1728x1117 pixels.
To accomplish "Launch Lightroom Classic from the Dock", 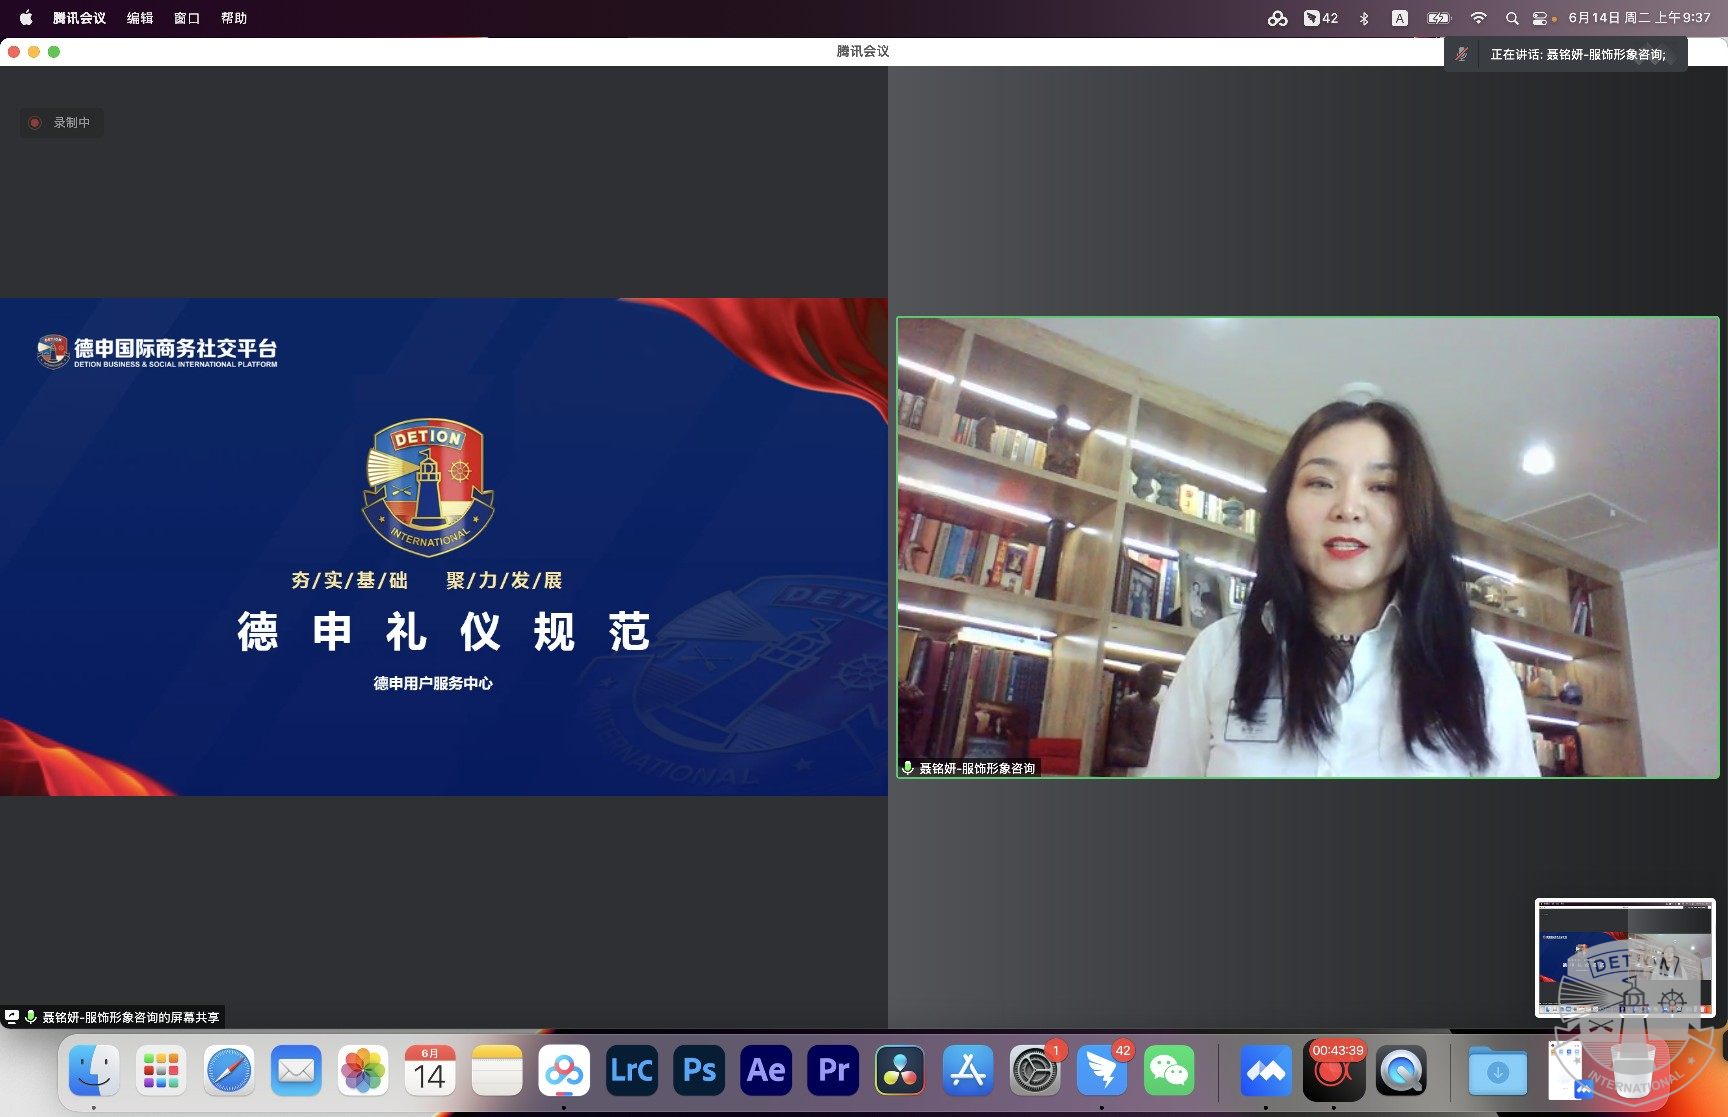I will tap(632, 1071).
